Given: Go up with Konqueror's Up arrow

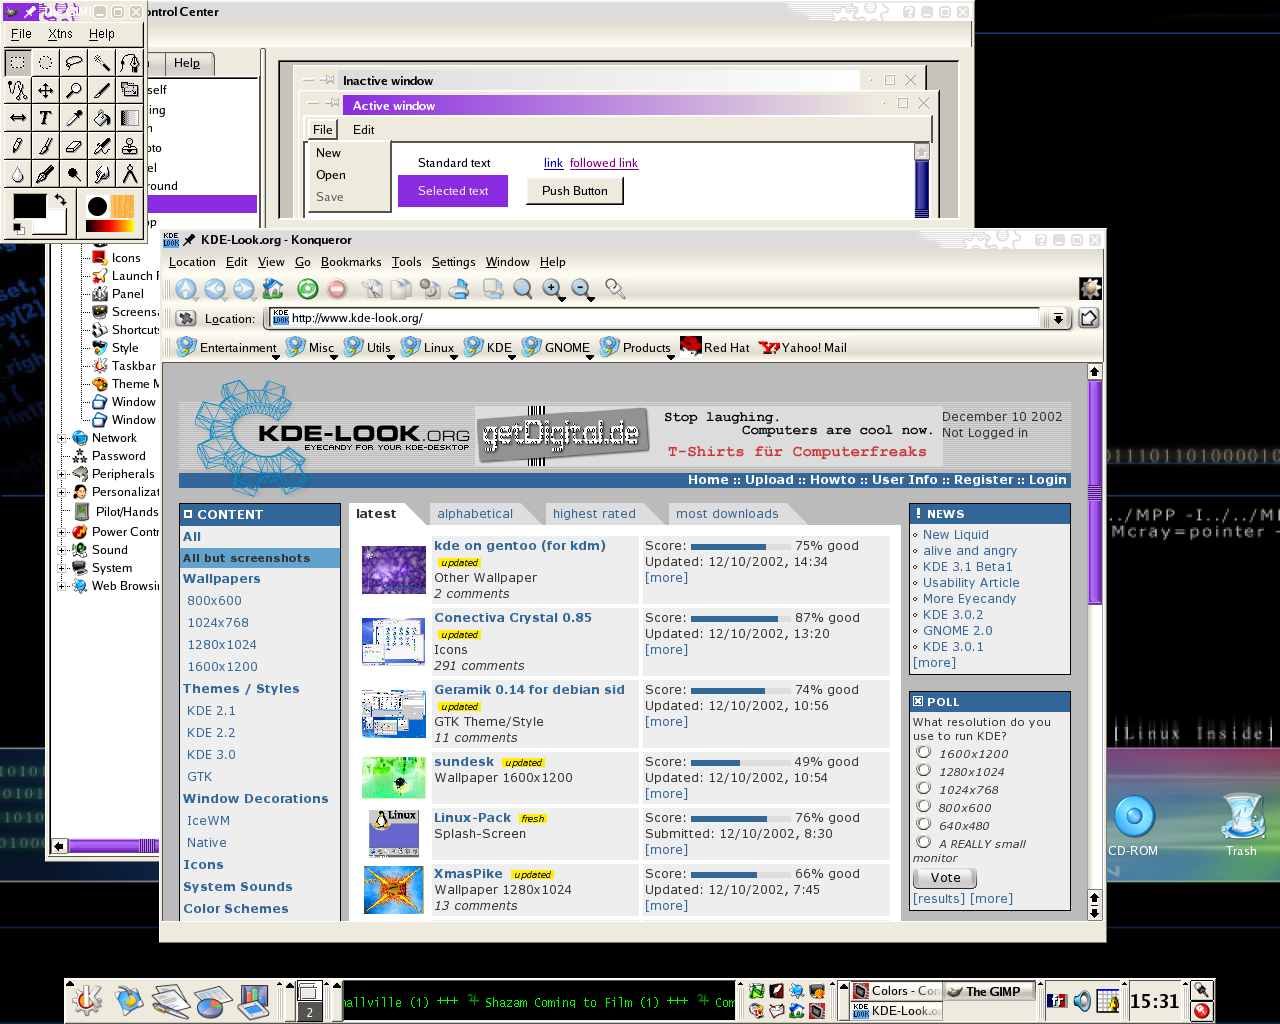Looking at the screenshot, I should point(187,289).
